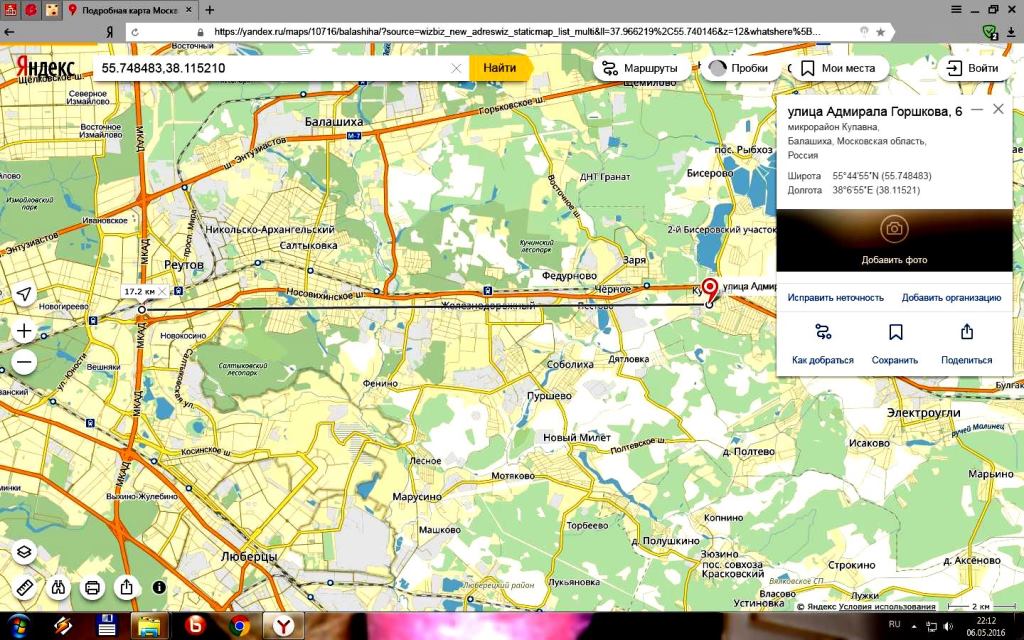This screenshot has height=640, width=1024.
Task: Toggle the Пробки traffic layer
Action: tap(738, 68)
